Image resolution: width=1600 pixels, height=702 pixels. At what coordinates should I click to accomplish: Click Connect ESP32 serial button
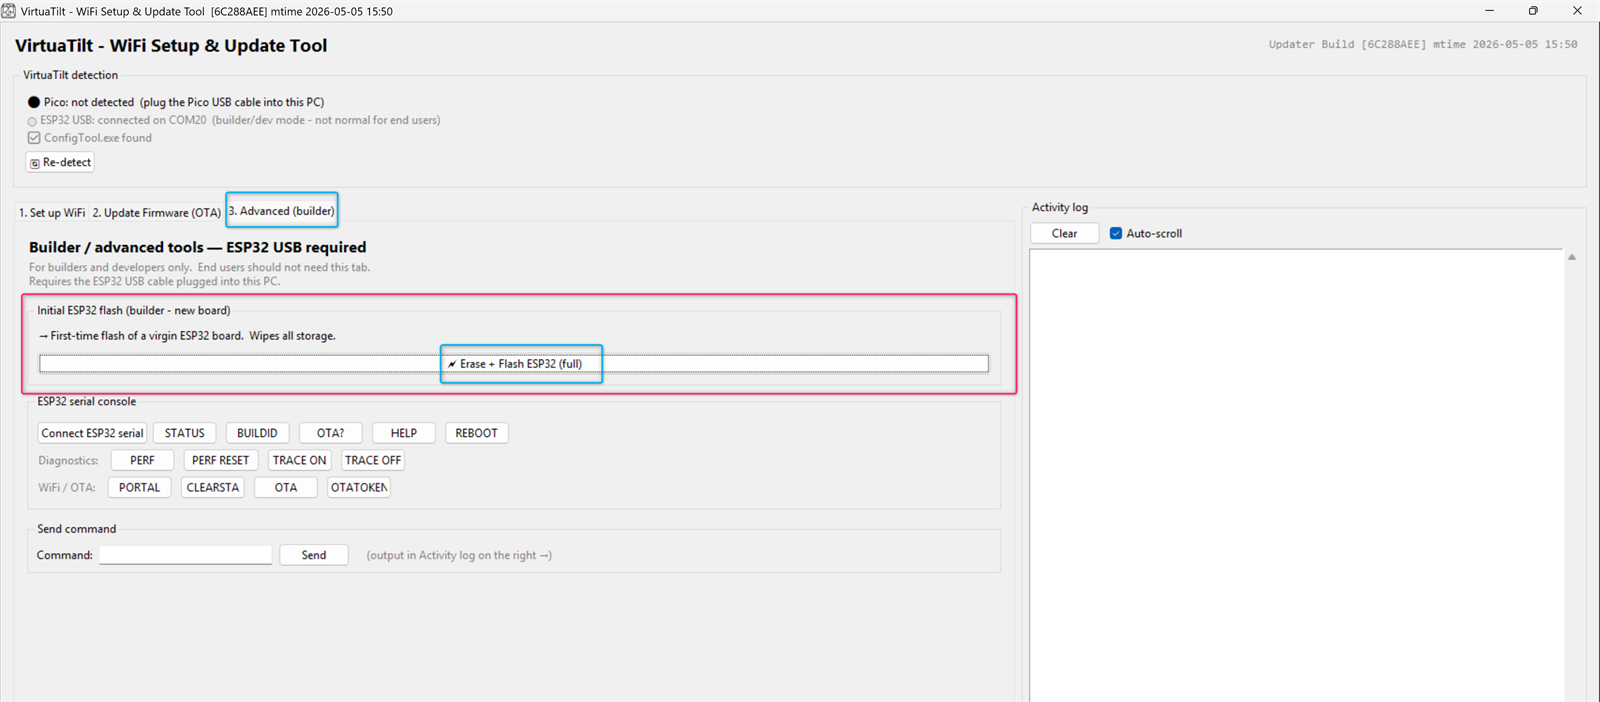92,433
